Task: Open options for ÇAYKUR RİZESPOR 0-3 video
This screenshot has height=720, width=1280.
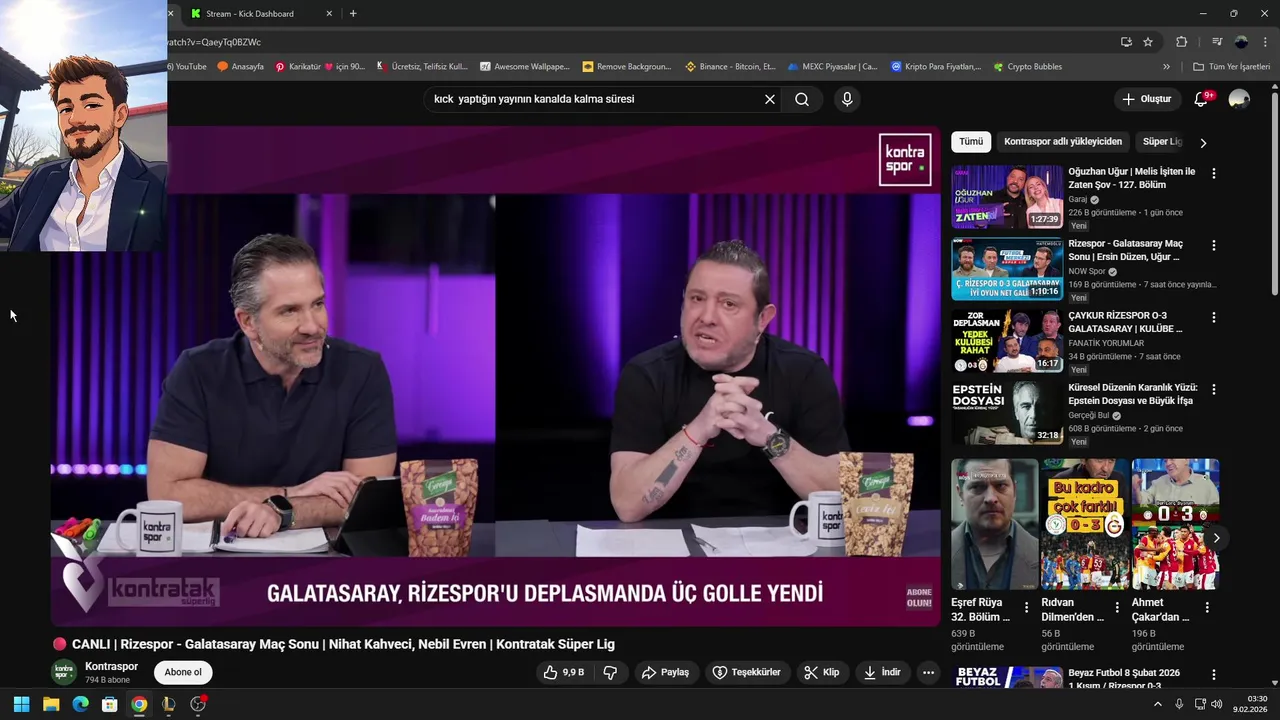Action: click(x=1214, y=317)
